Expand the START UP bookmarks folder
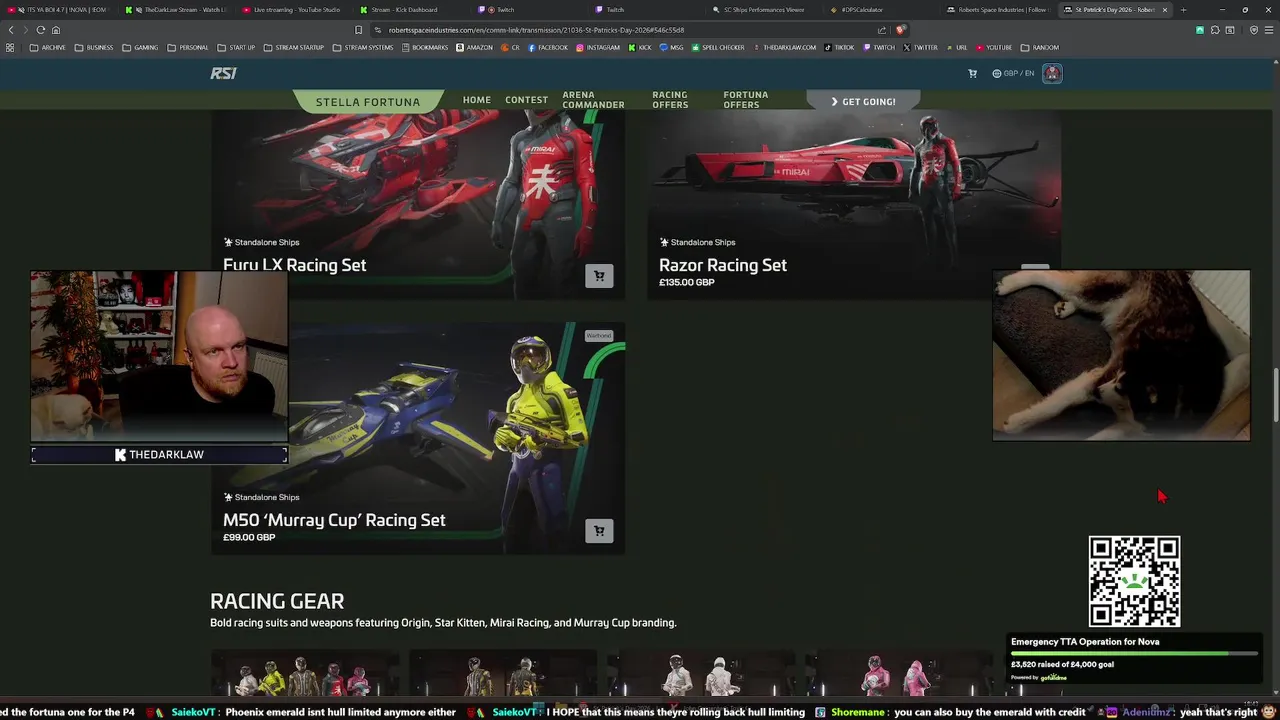The height and width of the screenshot is (720, 1280). pyautogui.click(x=236, y=47)
